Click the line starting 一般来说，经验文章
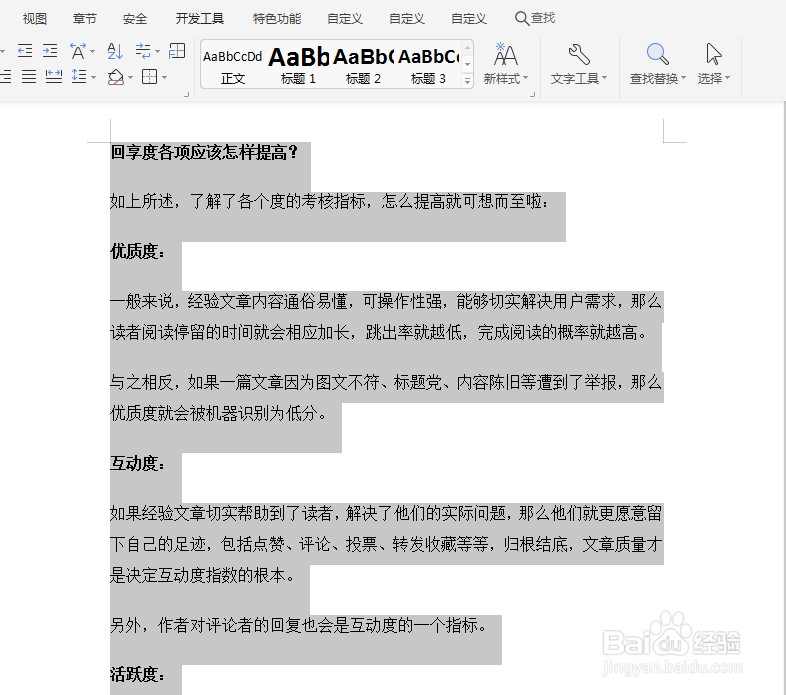Screen dimensions: 786x695 (x=386, y=301)
